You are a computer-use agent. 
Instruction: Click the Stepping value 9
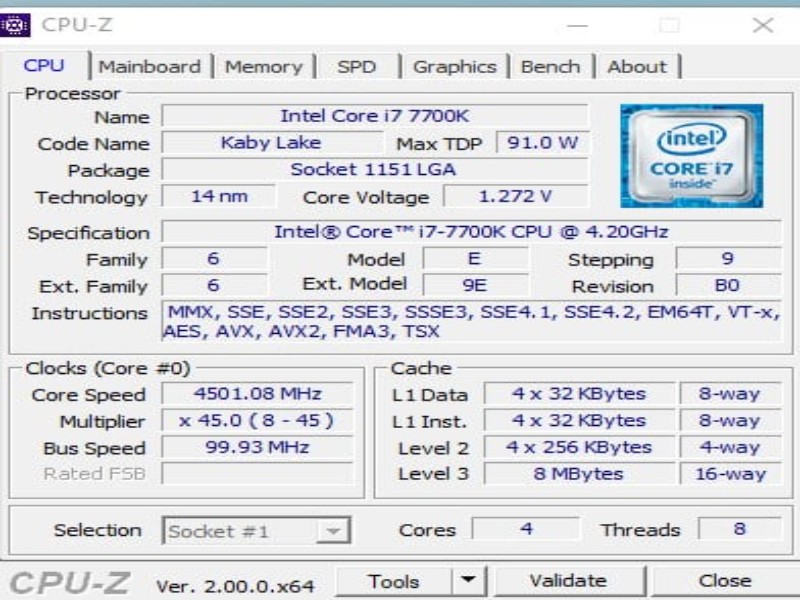728,258
